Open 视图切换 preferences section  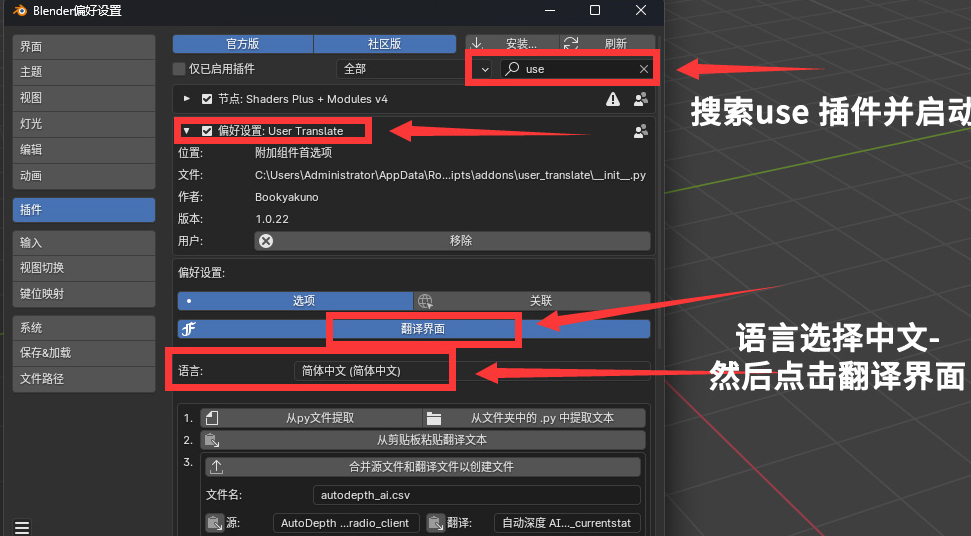84,268
